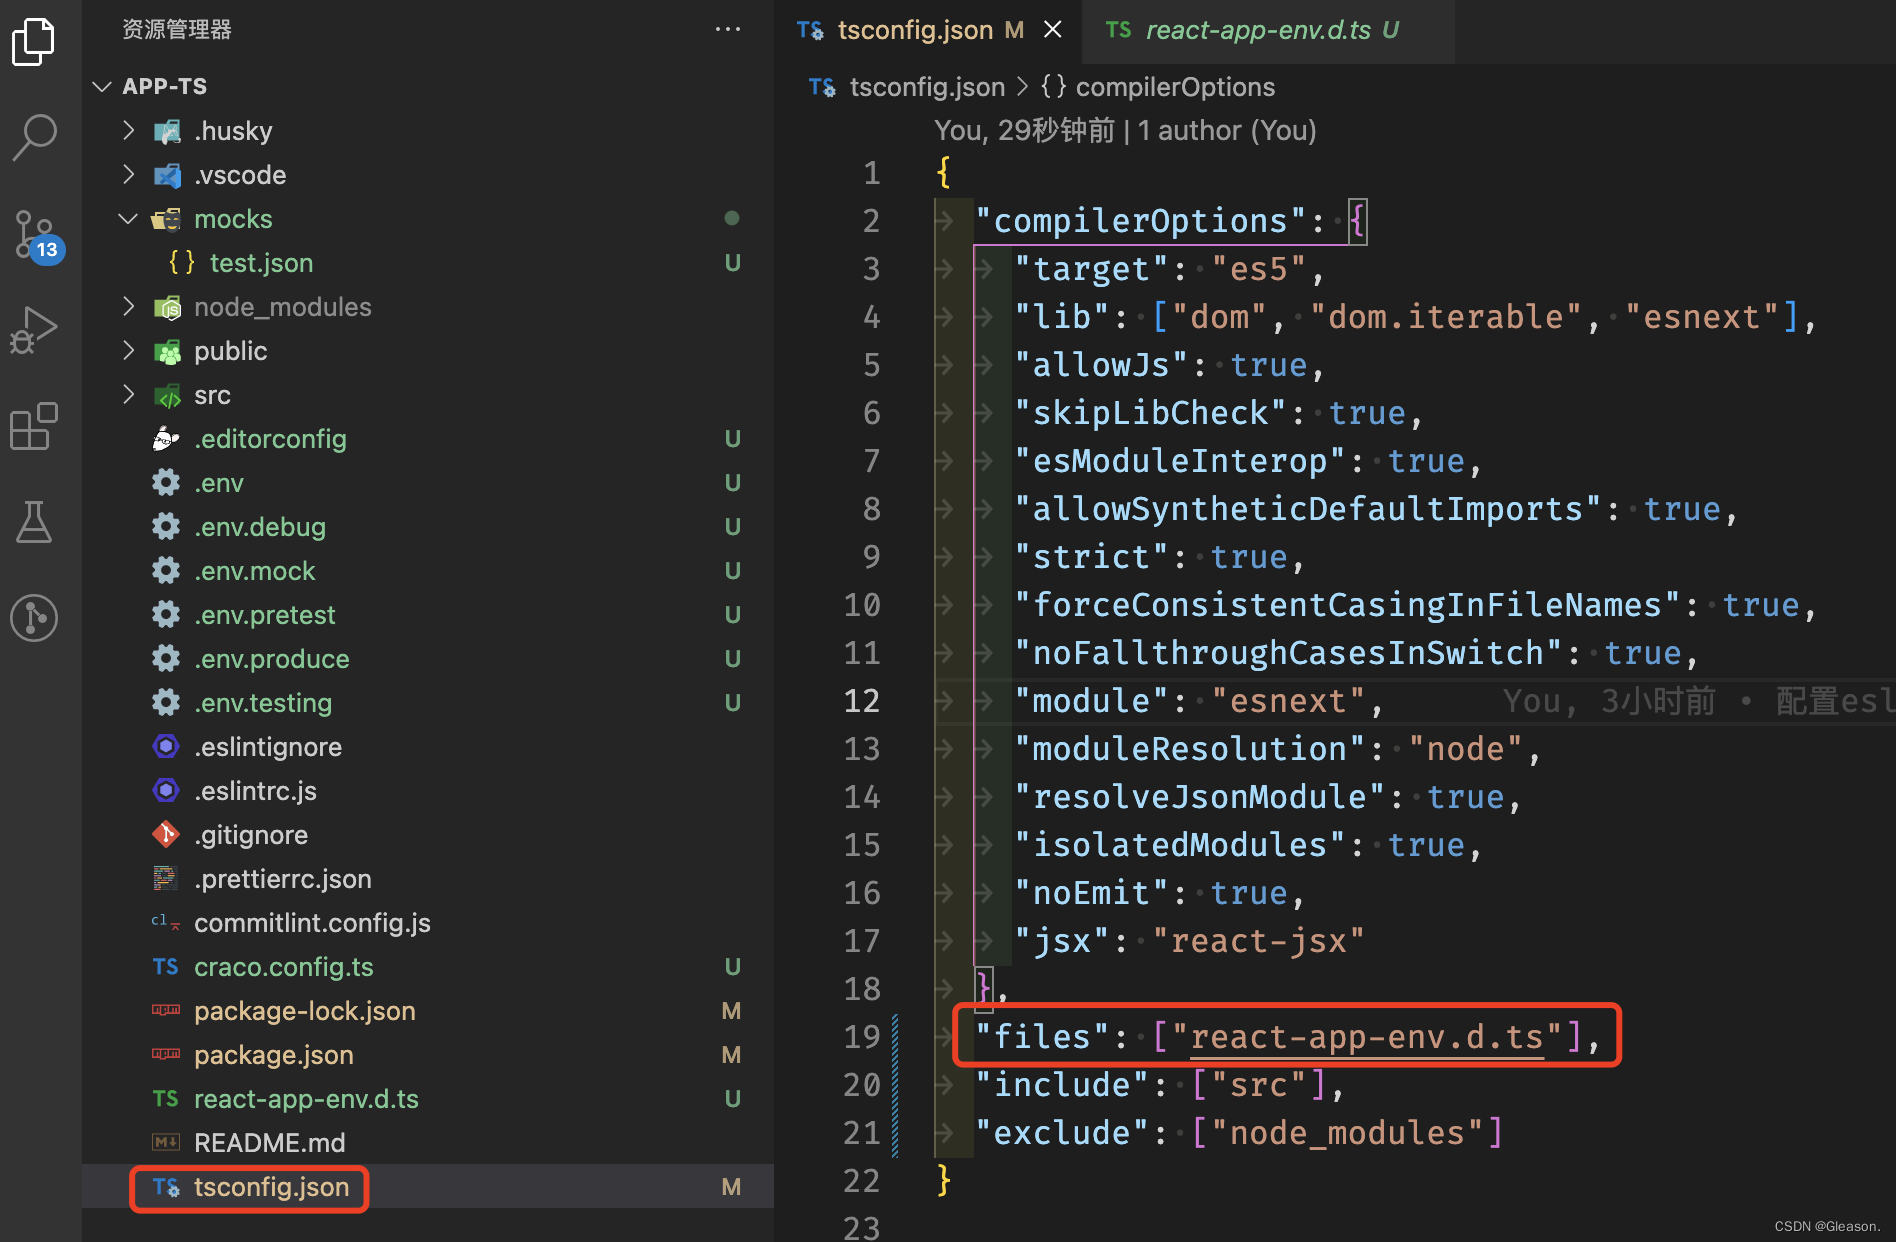Open Source Control view with 13 changes

[x=36, y=236]
